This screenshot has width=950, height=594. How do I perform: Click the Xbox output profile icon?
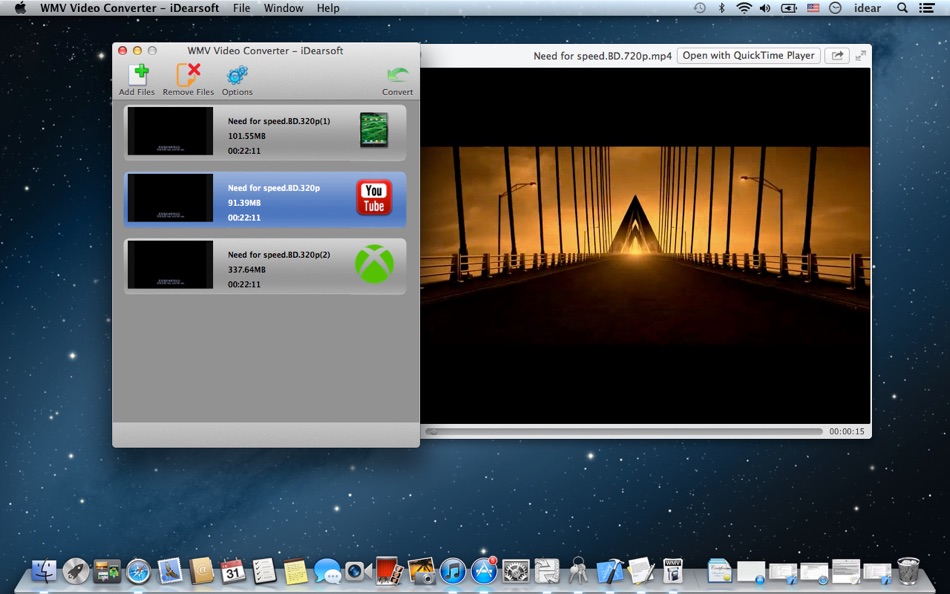tap(374, 265)
